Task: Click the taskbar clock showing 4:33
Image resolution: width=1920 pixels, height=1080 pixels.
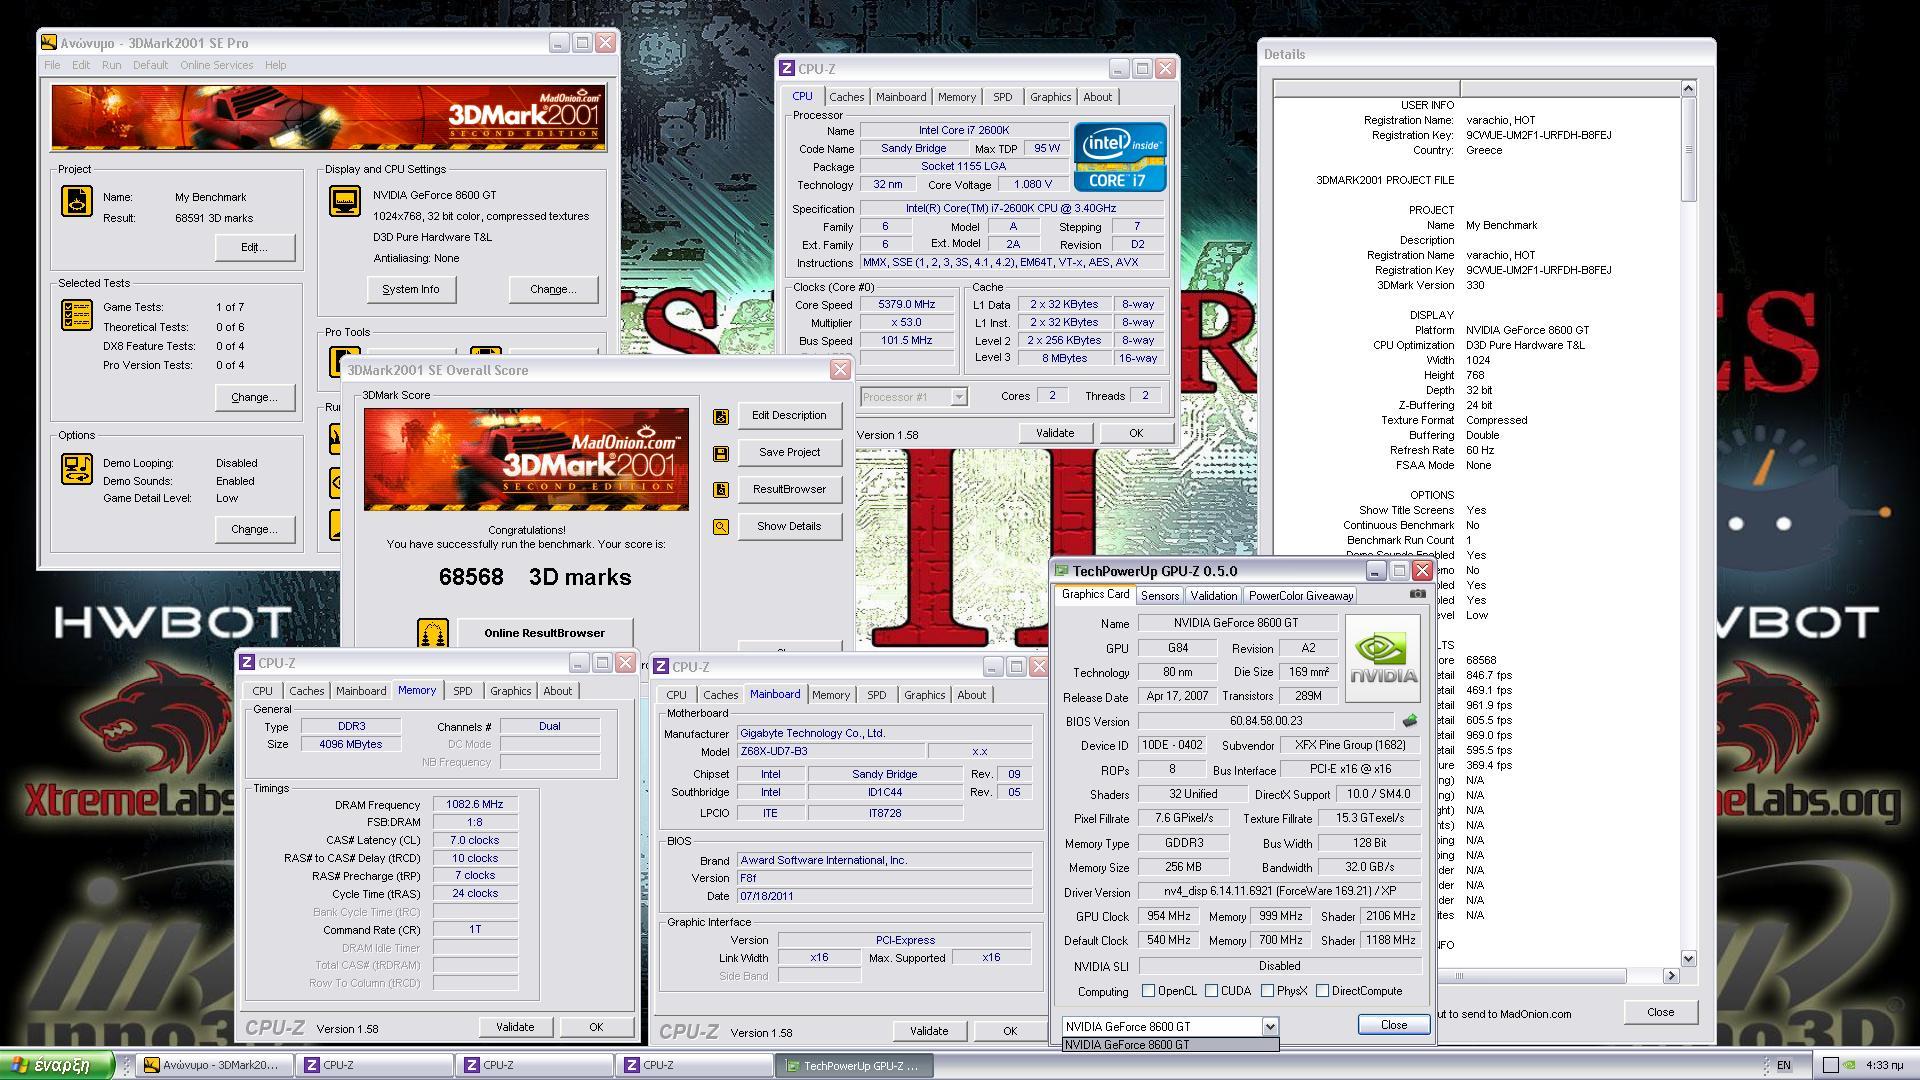Action: [x=1884, y=1066]
